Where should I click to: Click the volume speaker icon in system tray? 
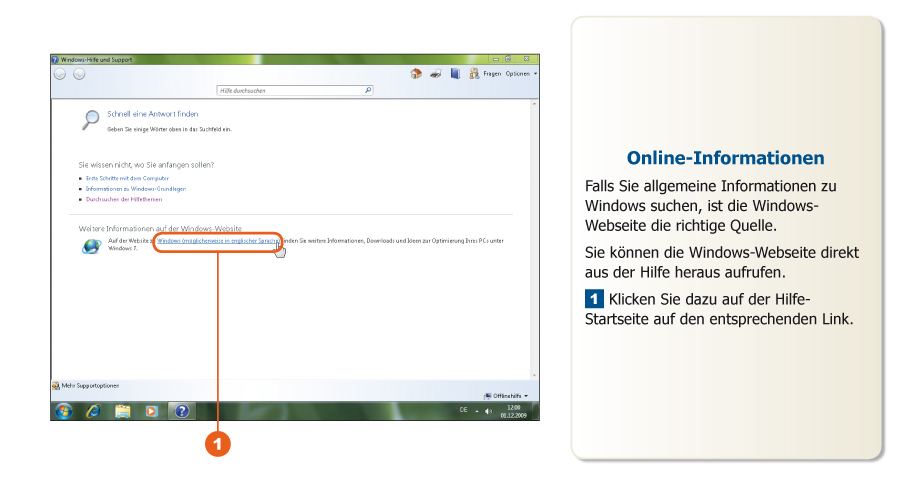click(488, 412)
